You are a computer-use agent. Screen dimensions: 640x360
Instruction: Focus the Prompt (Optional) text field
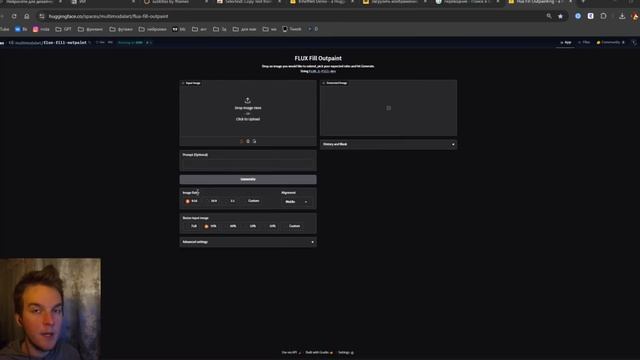pyautogui.click(x=248, y=164)
